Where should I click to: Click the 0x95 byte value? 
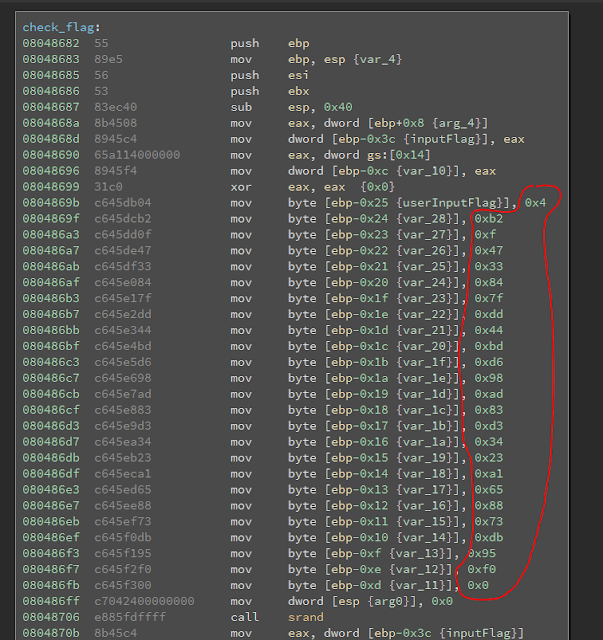coord(482,553)
